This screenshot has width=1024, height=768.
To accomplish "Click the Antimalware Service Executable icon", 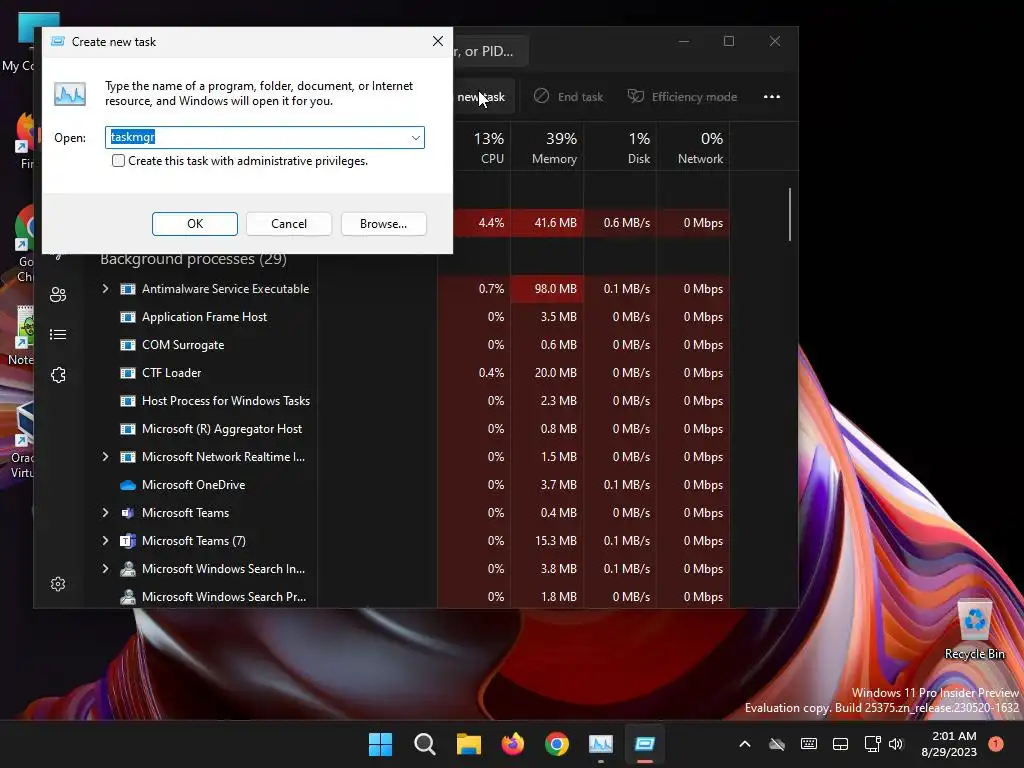I will click(128, 289).
